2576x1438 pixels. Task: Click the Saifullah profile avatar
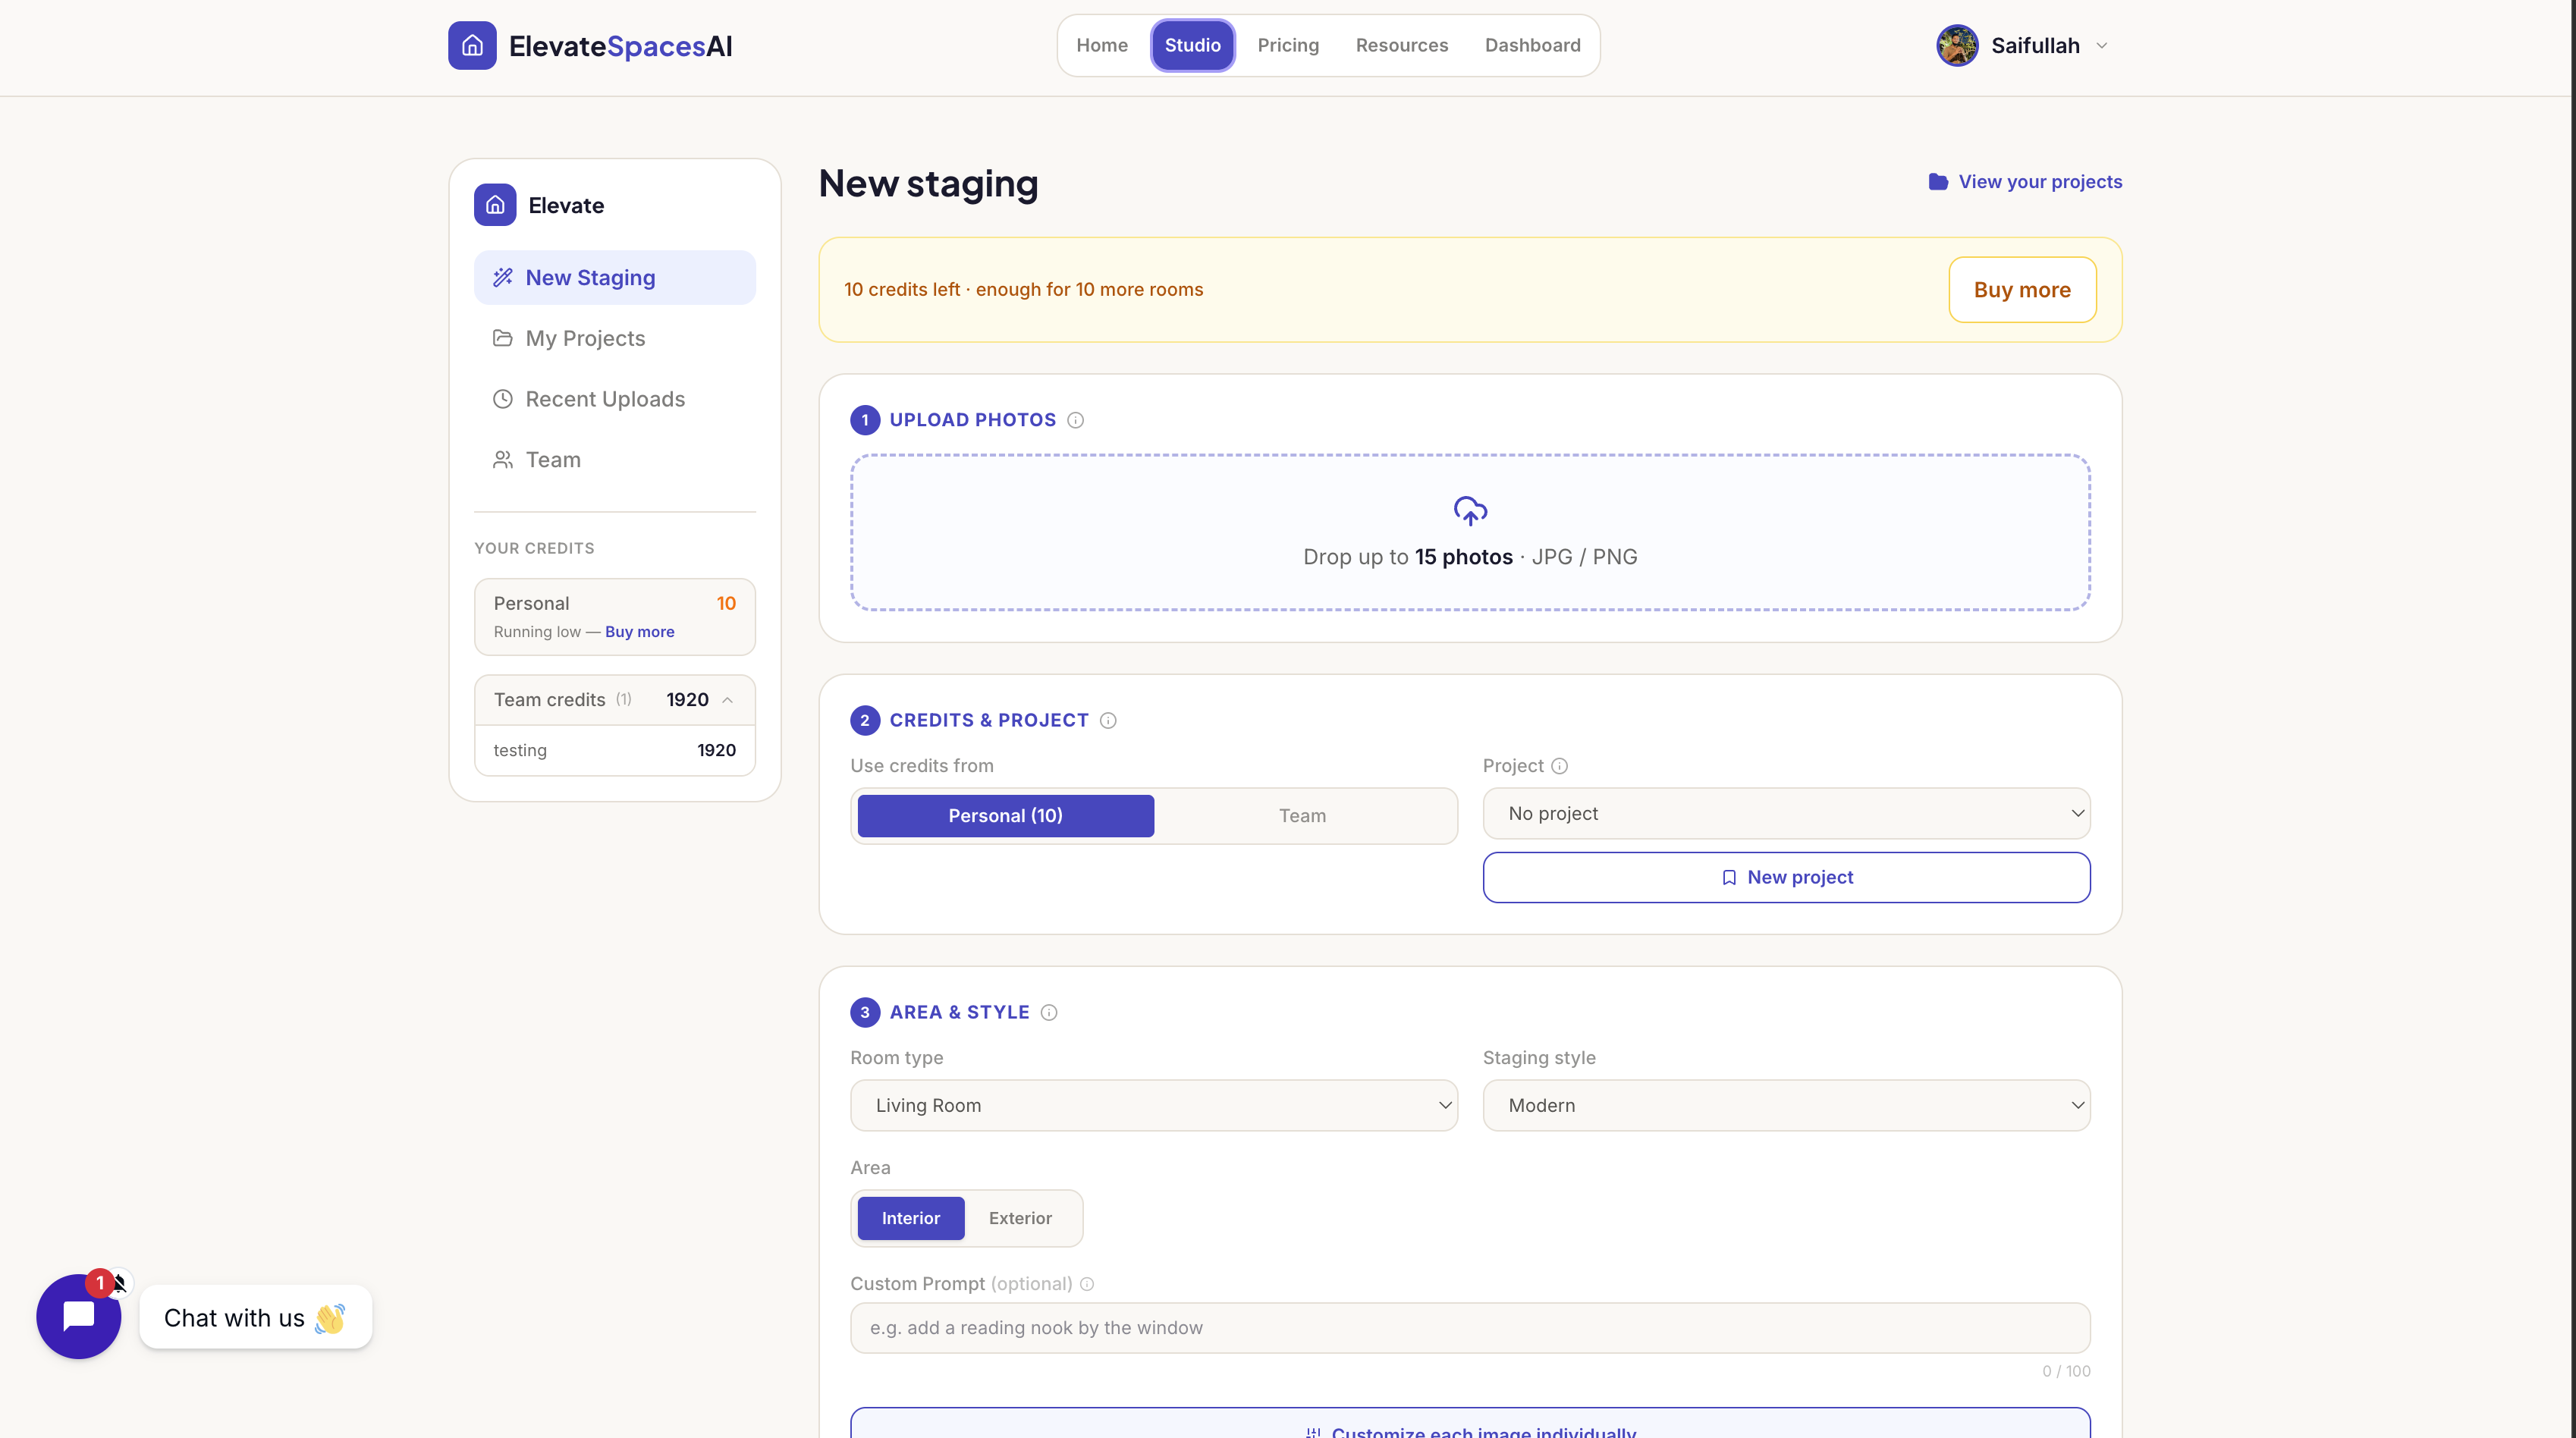coord(1957,45)
